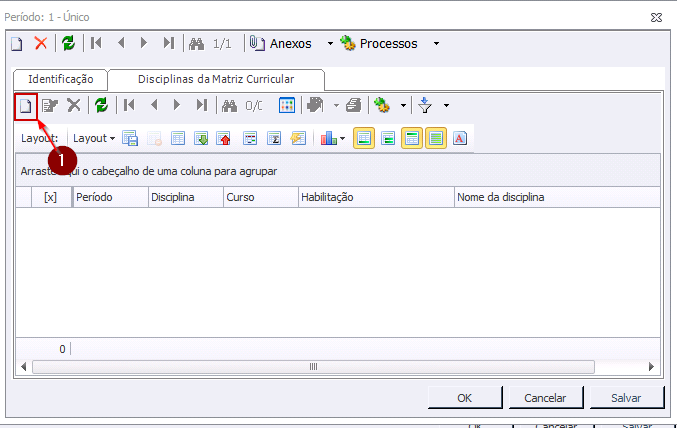Click the red A font formatting icon
677x428 pixels.
pos(460,138)
